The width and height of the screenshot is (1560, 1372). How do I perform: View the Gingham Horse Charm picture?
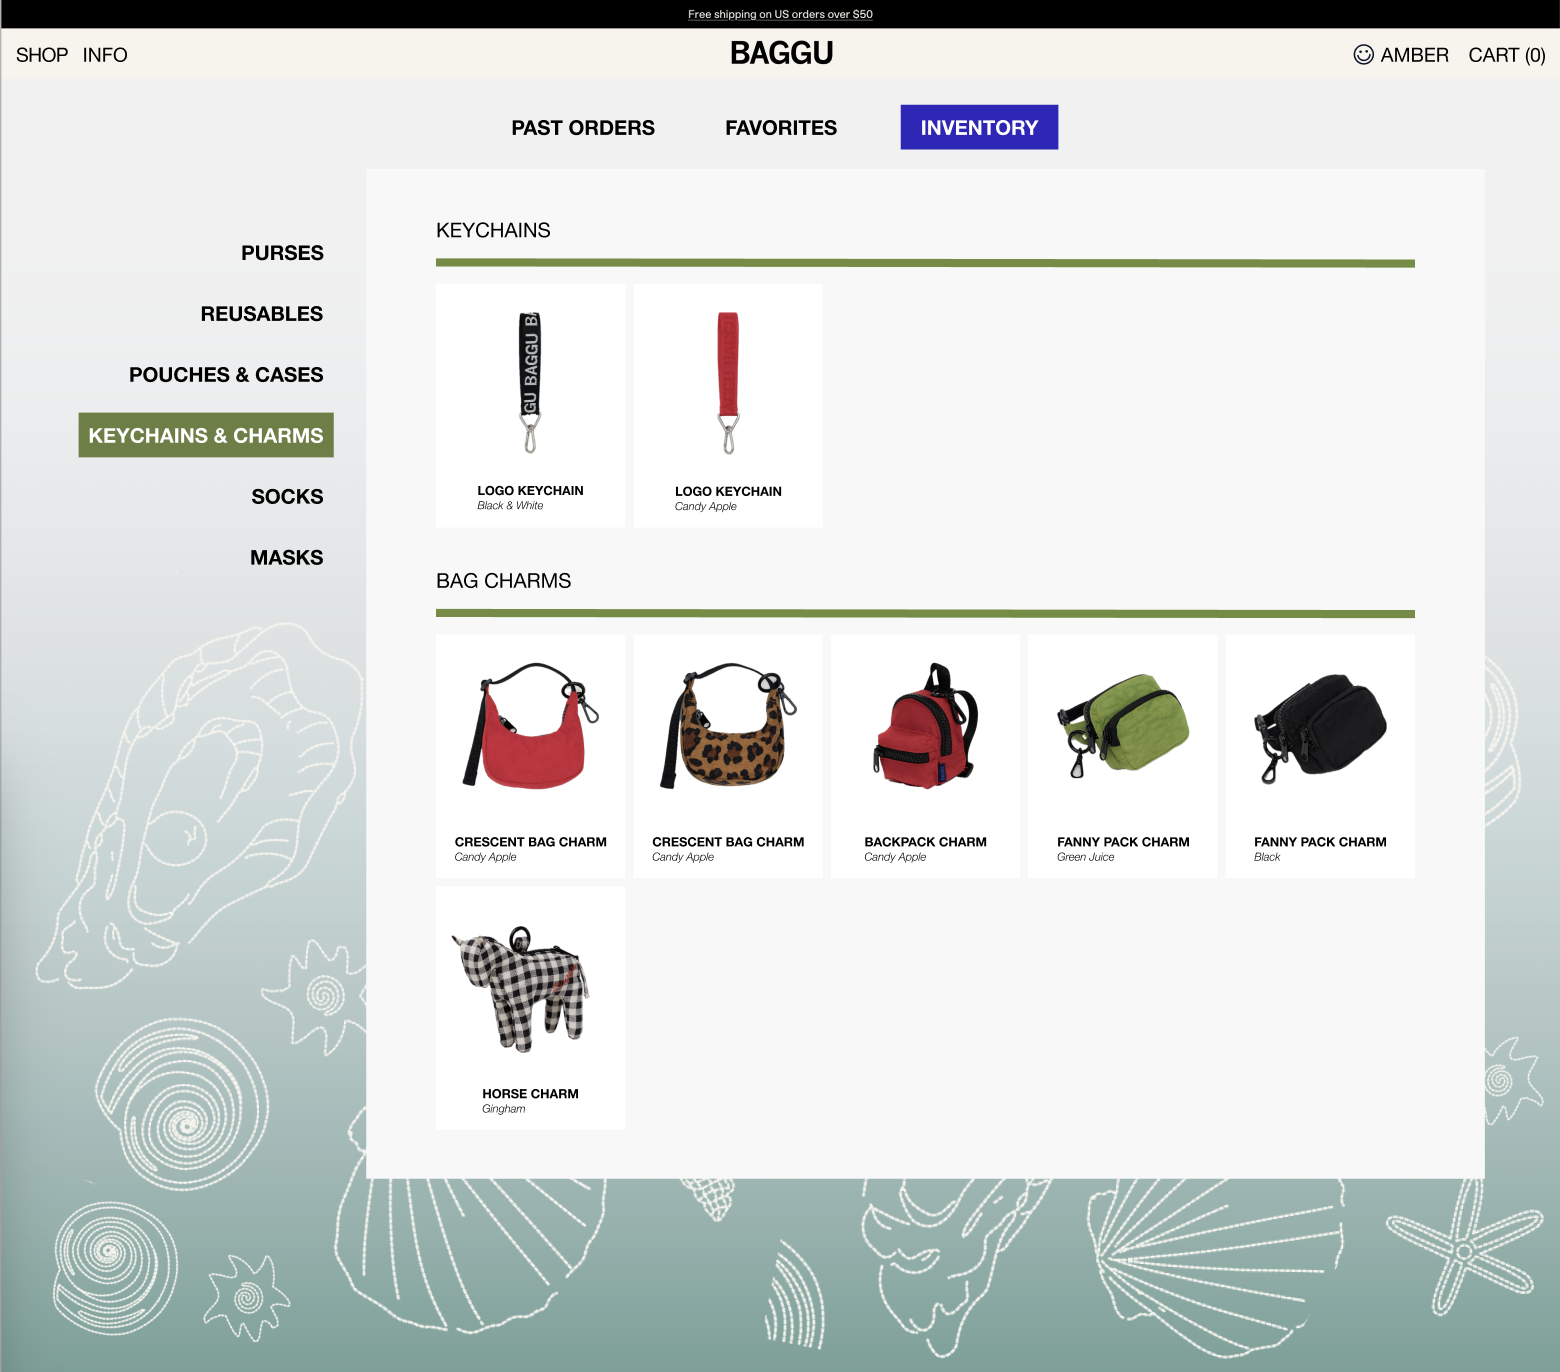click(x=530, y=988)
